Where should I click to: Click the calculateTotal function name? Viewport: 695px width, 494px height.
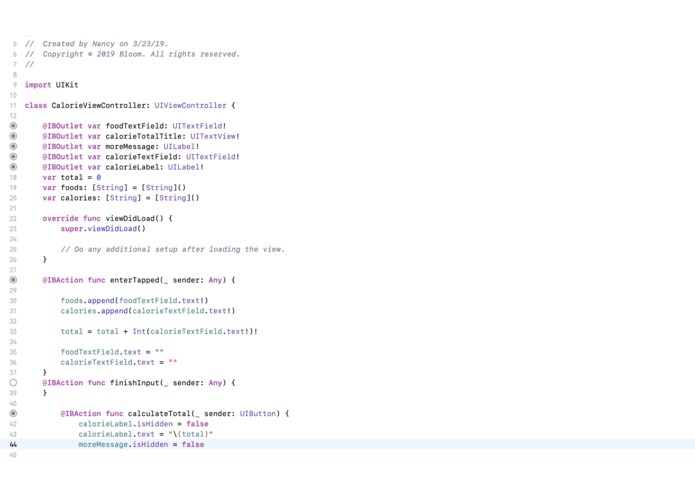(x=159, y=413)
